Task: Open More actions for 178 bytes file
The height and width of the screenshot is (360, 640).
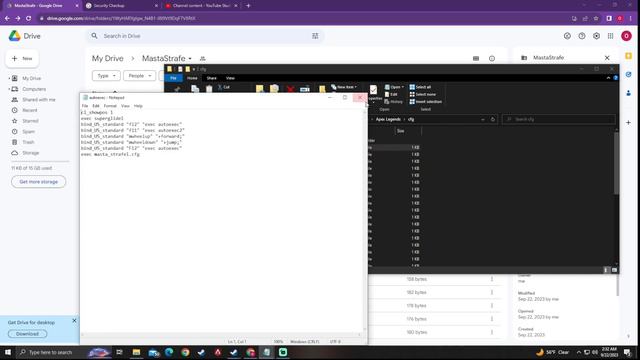Action: (492, 306)
